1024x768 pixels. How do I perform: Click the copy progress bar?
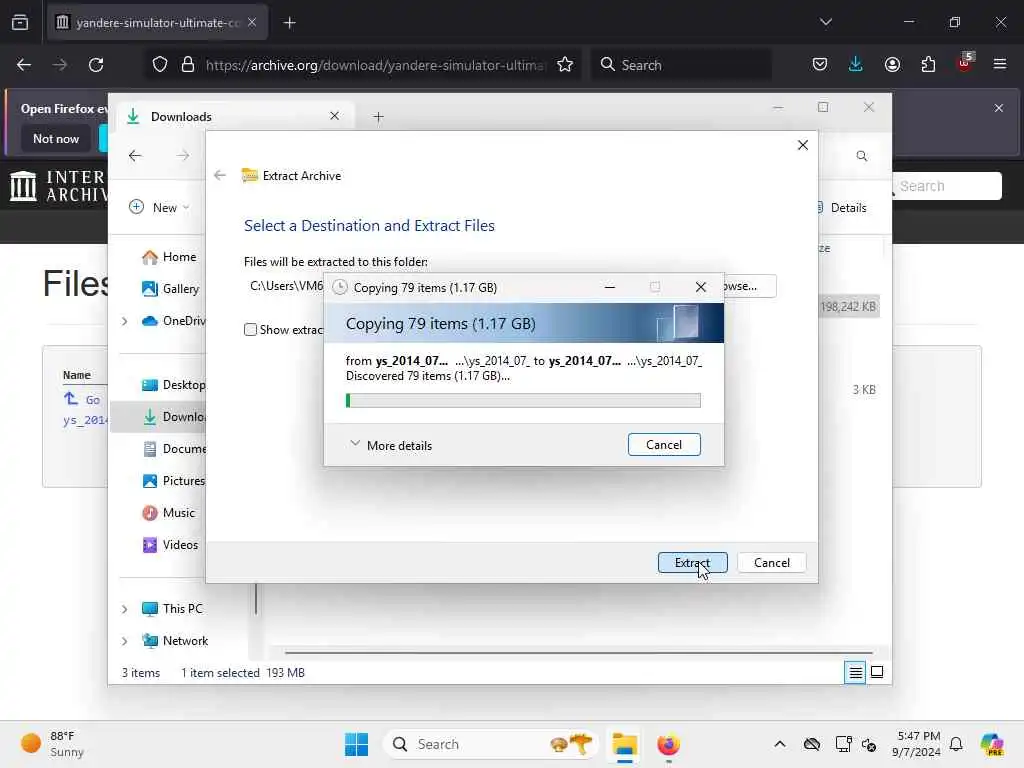[523, 400]
